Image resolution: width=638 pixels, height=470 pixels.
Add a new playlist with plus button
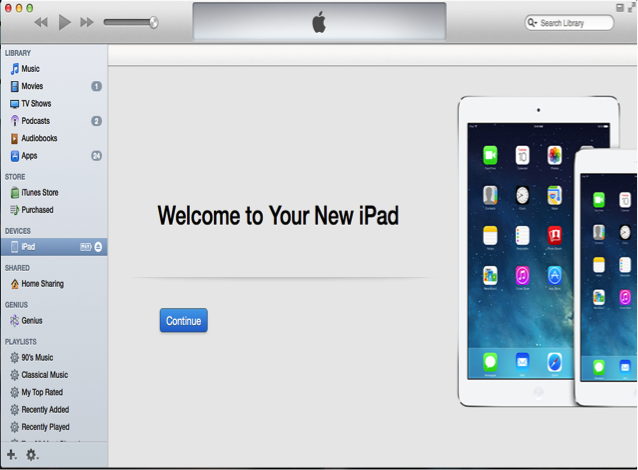[12, 455]
